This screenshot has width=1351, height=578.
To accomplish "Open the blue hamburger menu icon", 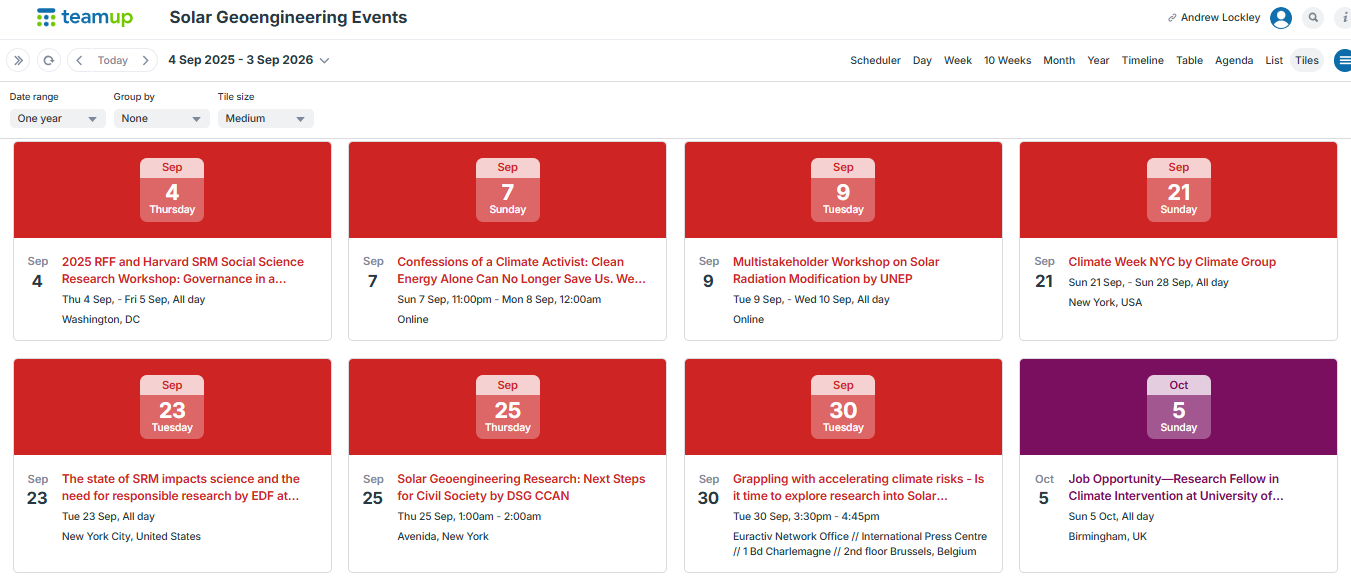I will tap(1343, 60).
